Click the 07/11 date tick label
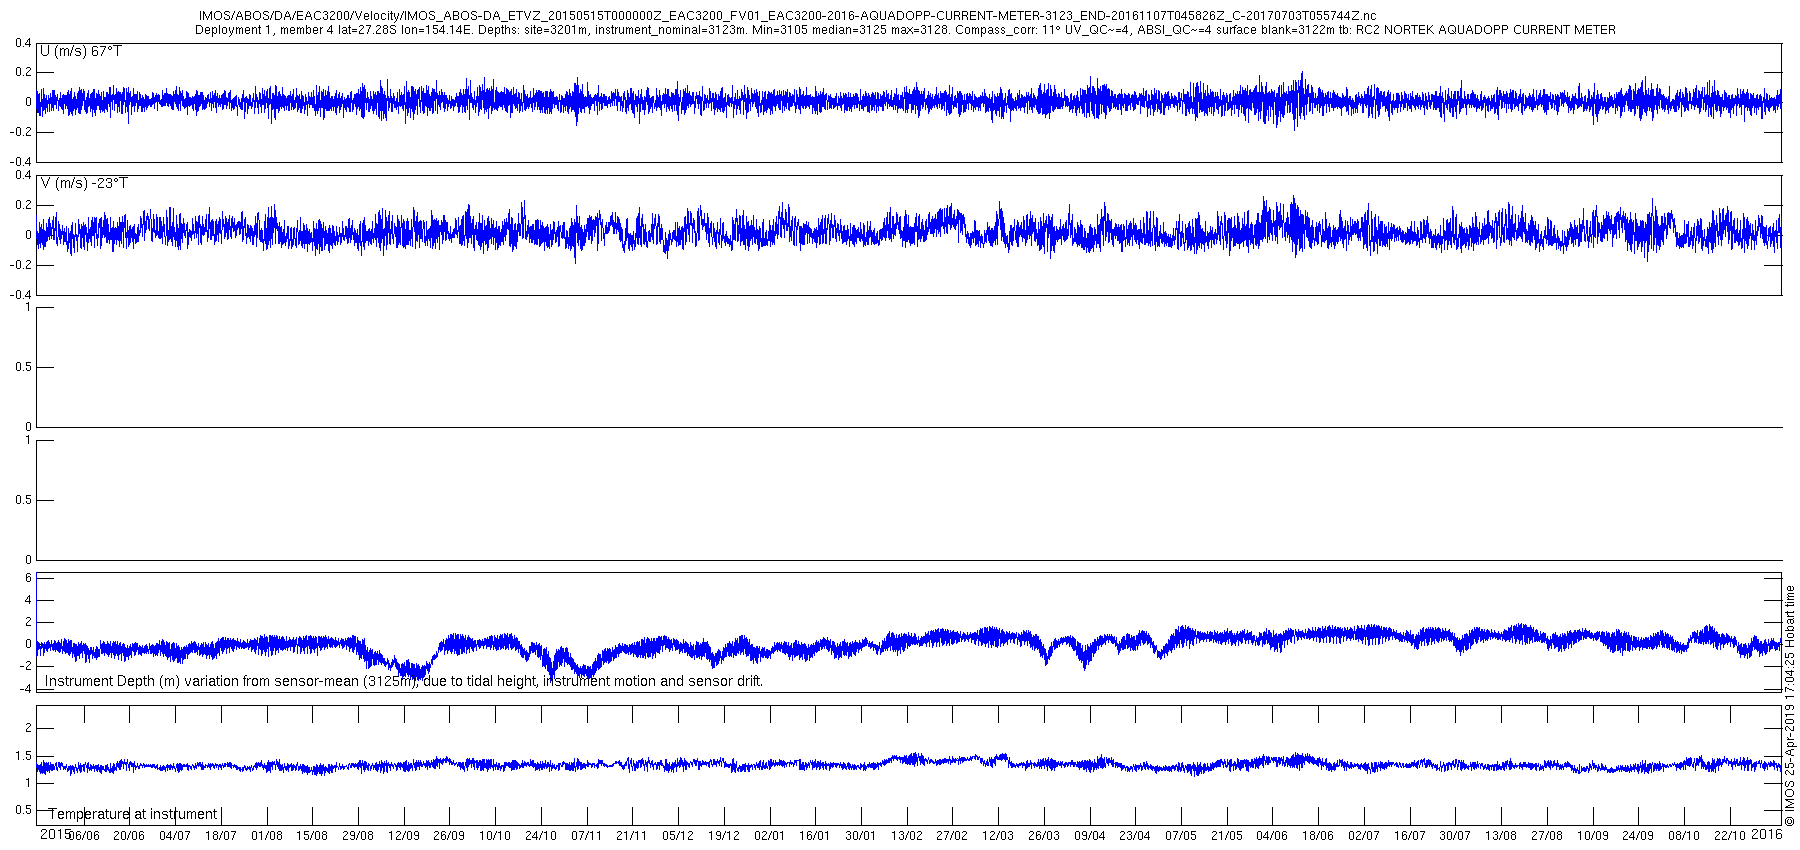 [586, 836]
